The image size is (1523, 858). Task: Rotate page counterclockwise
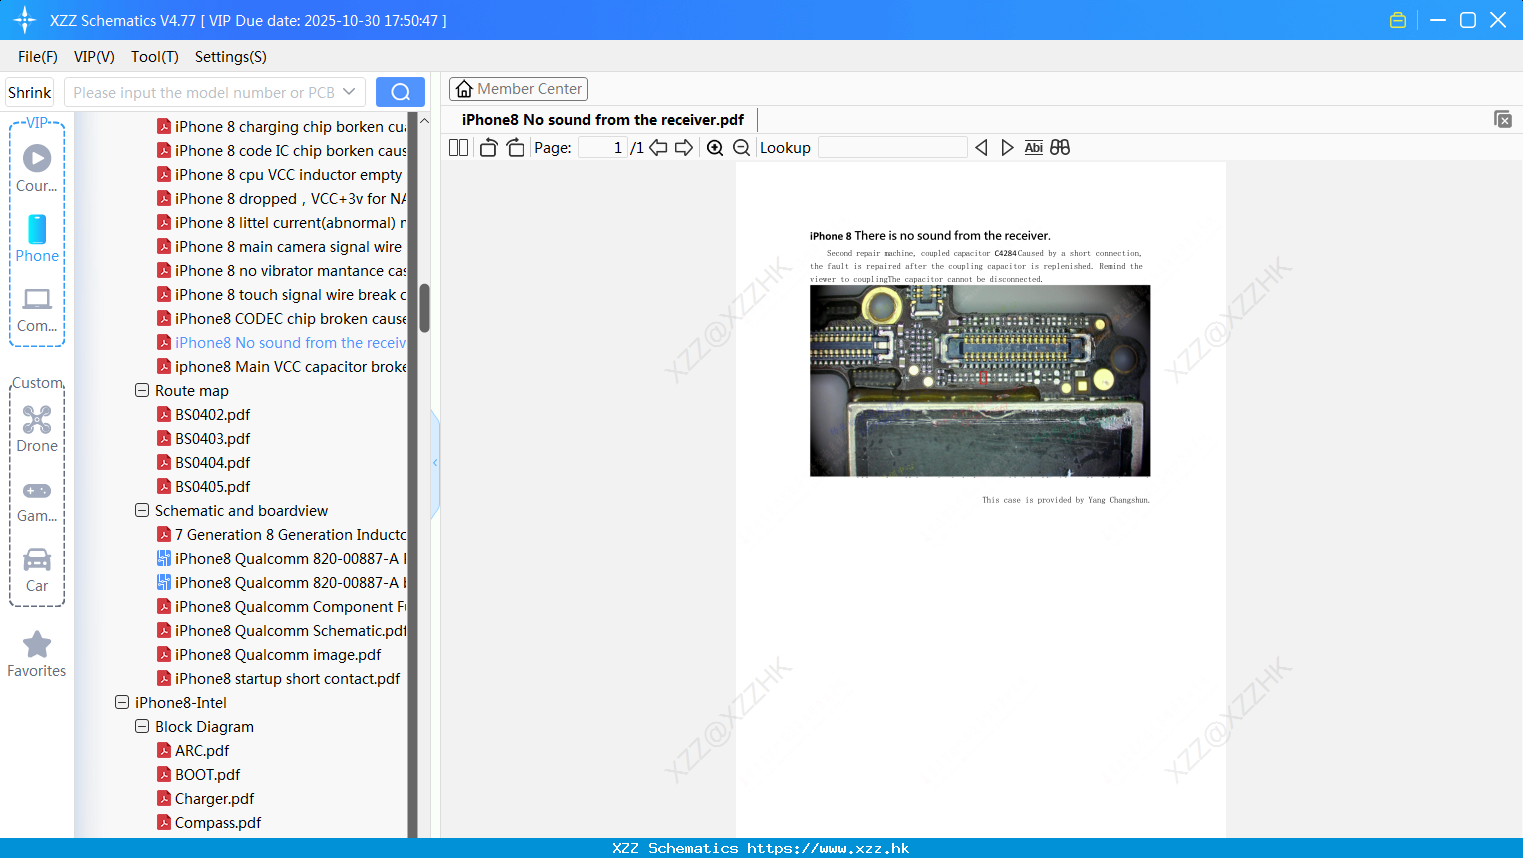pos(488,147)
